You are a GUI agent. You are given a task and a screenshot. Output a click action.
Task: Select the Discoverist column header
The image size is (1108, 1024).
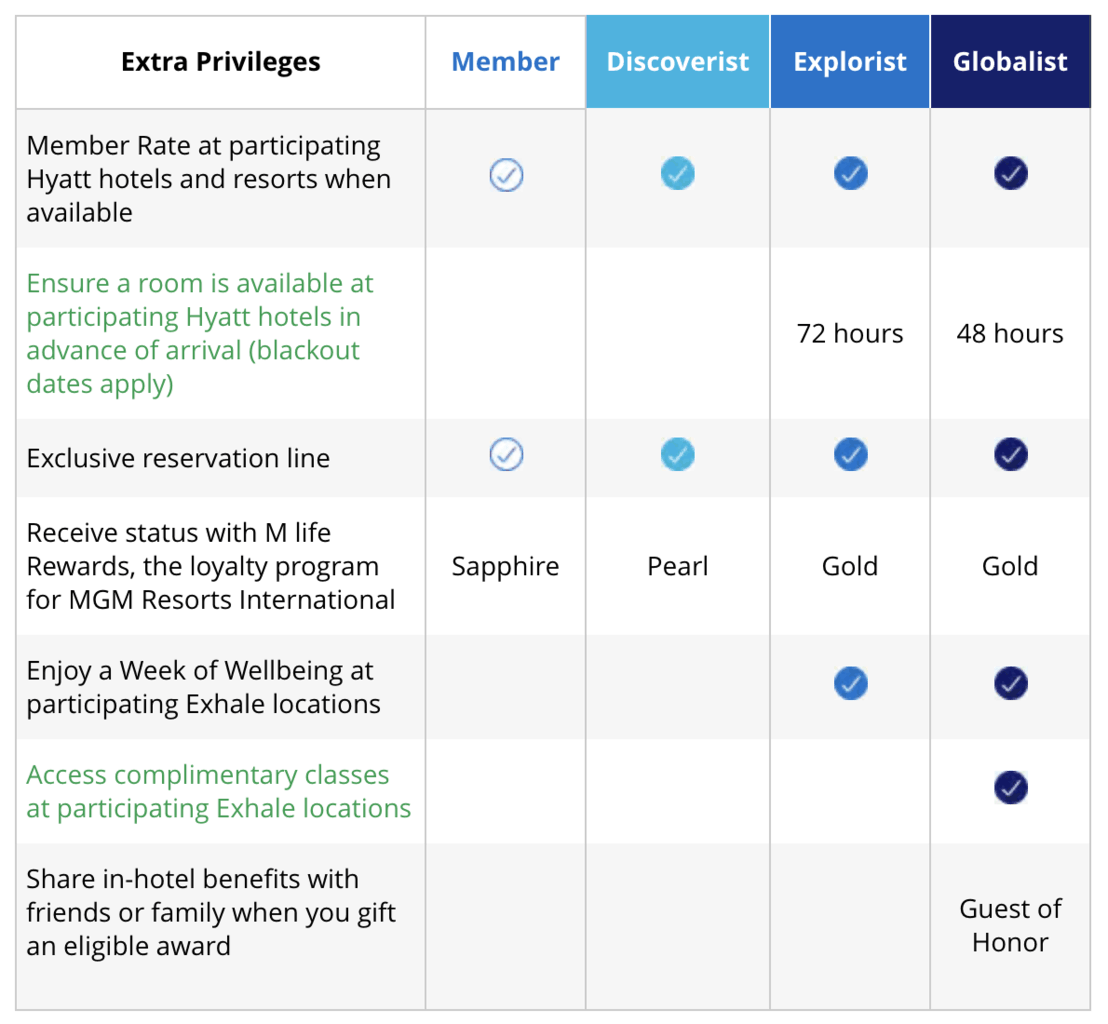pos(678,62)
